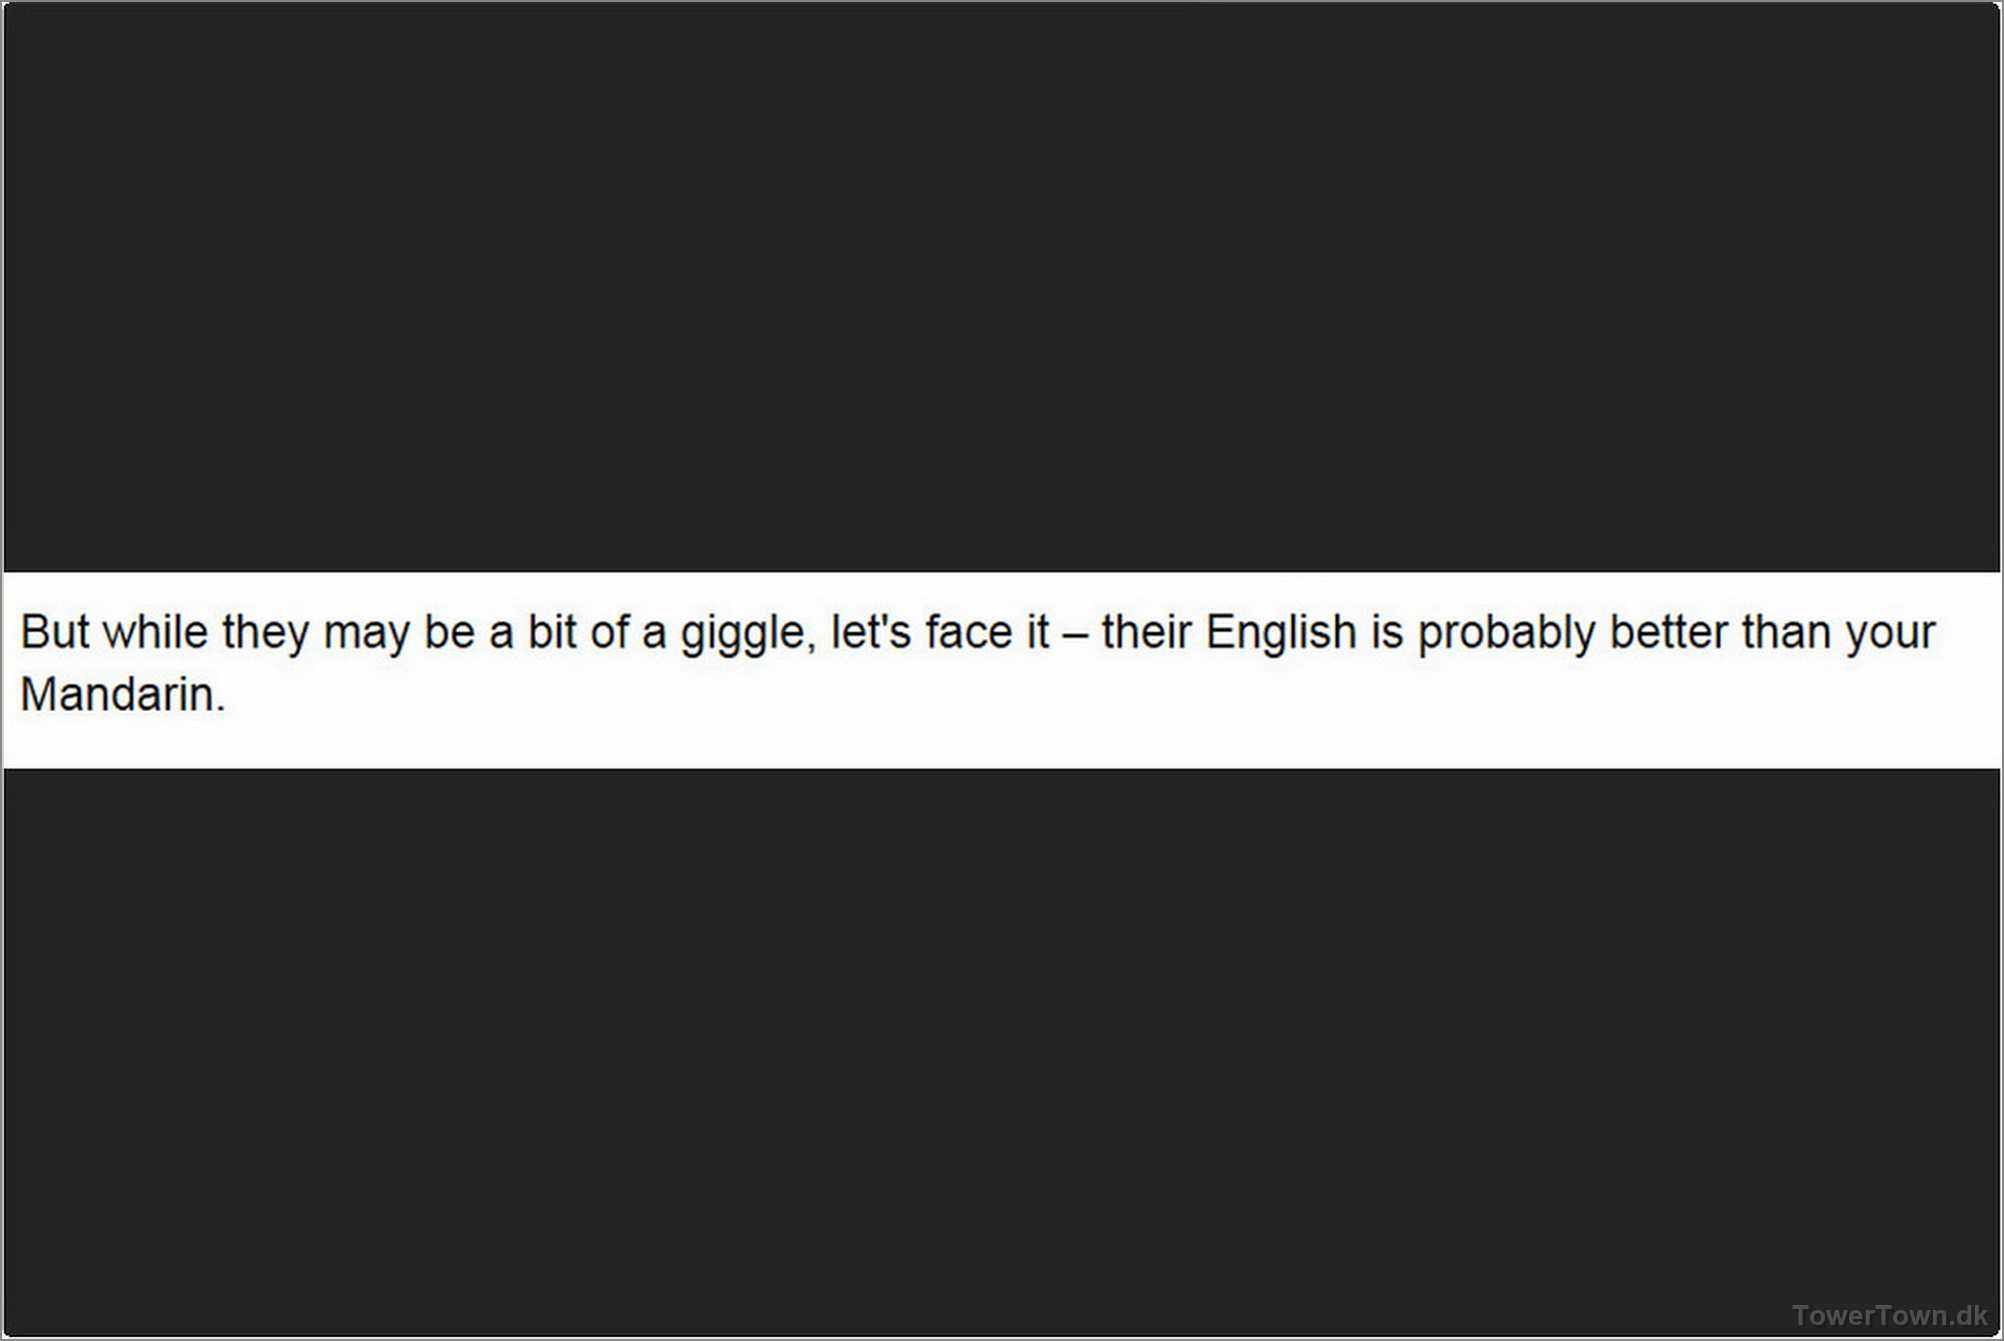2004x1341 pixels.
Task: Click the word "their" after the dash
Action: click(x=1146, y=632)
